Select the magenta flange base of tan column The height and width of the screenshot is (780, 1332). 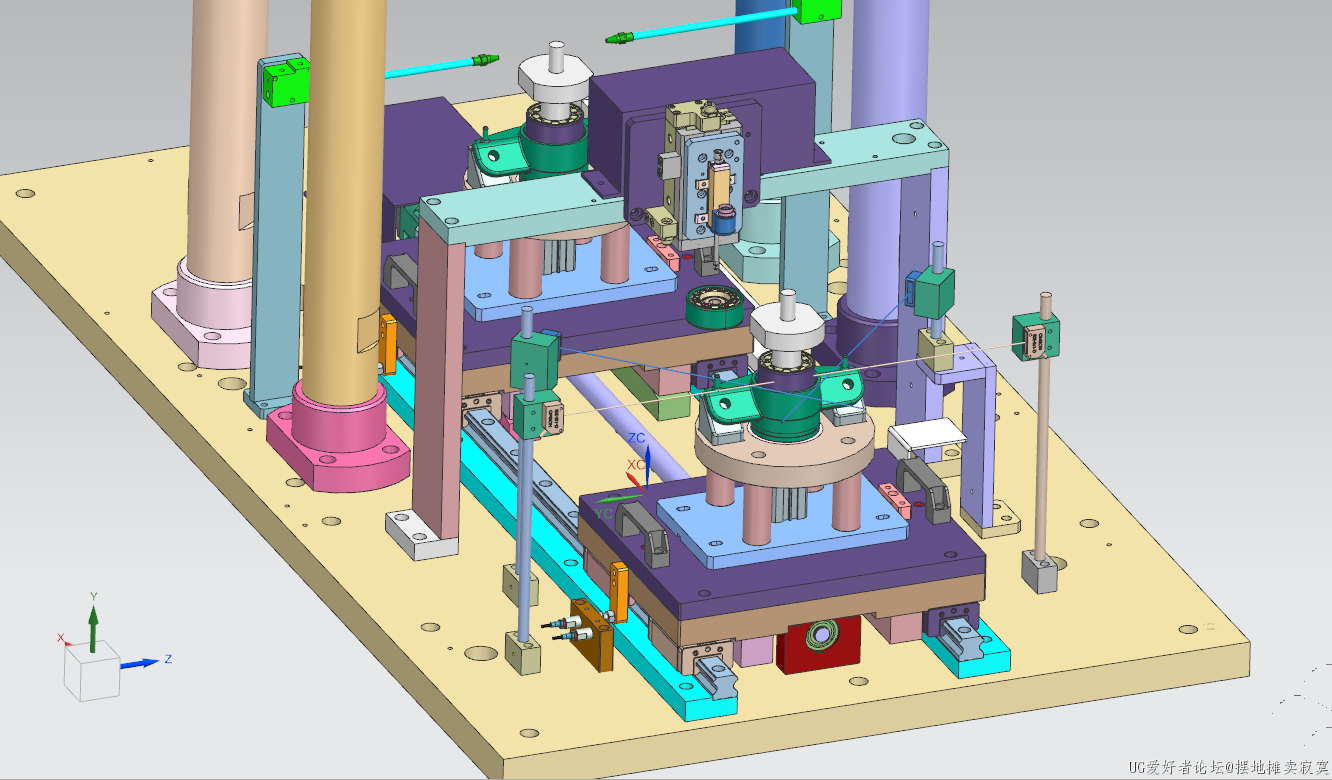(x=337, y=440)
